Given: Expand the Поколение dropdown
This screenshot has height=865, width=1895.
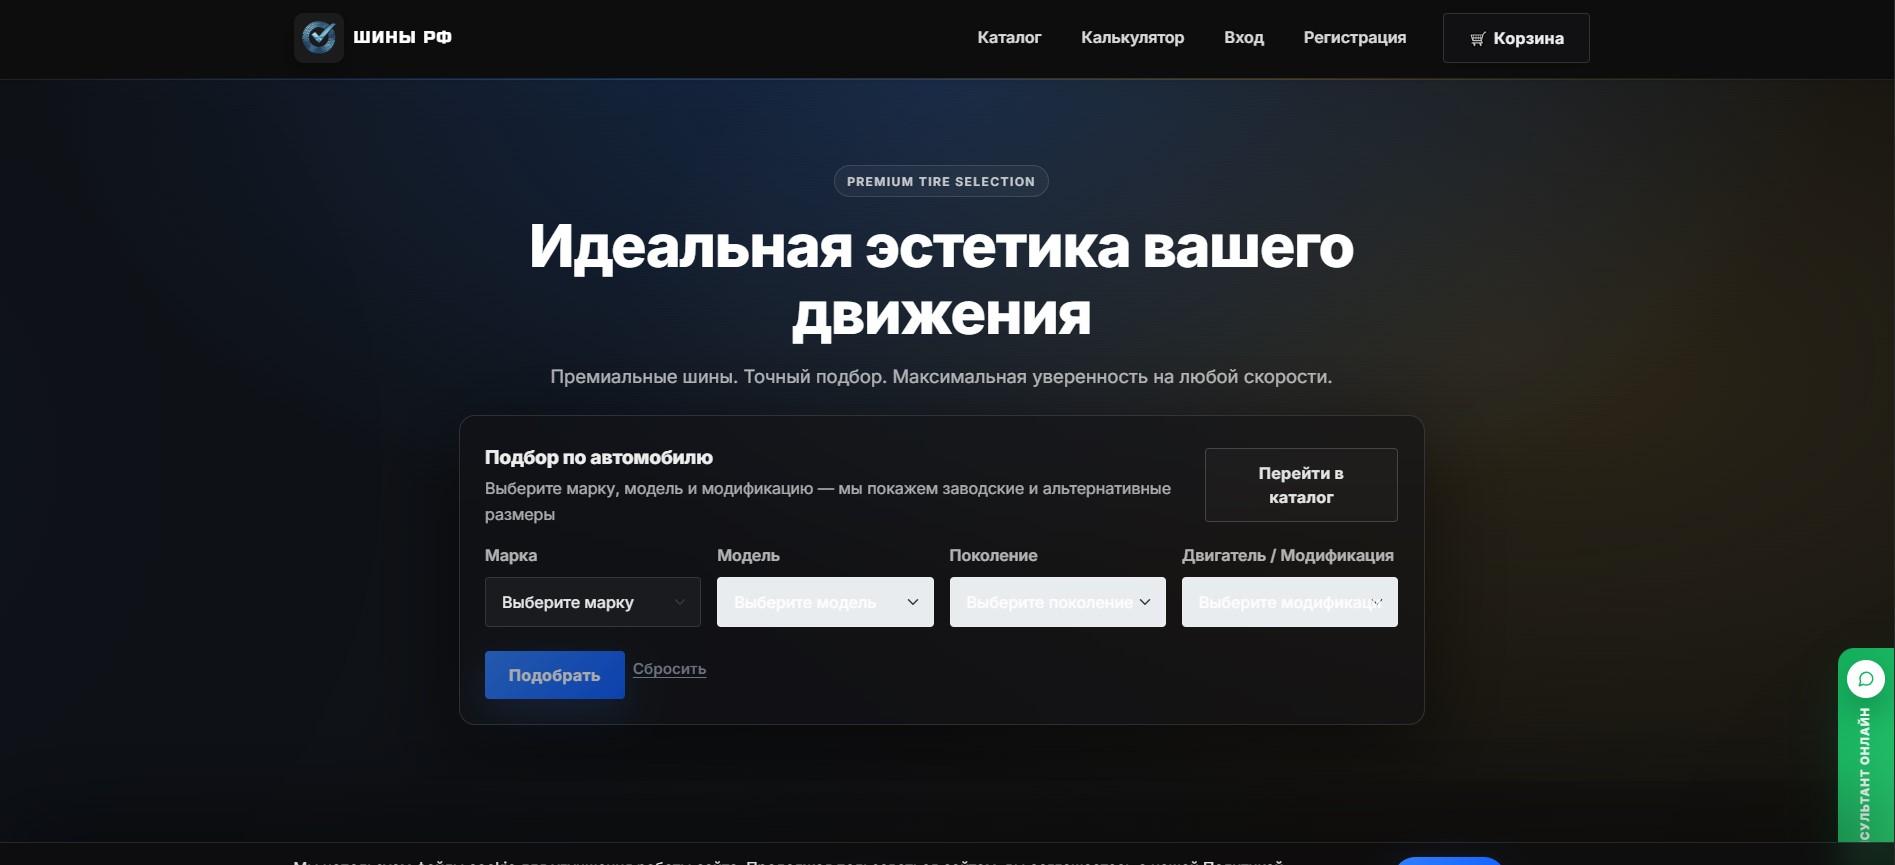Looking at the screenshot, I should (1058, 602).
